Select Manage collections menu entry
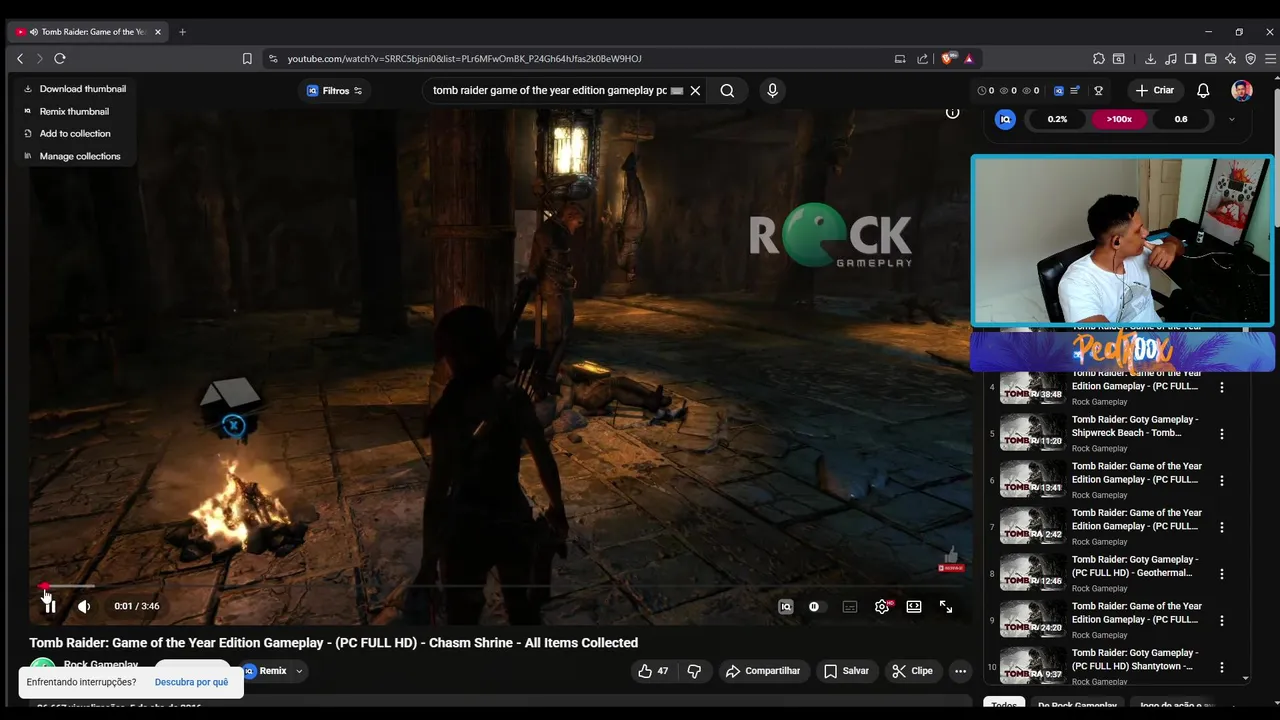 tap(75, 156)
